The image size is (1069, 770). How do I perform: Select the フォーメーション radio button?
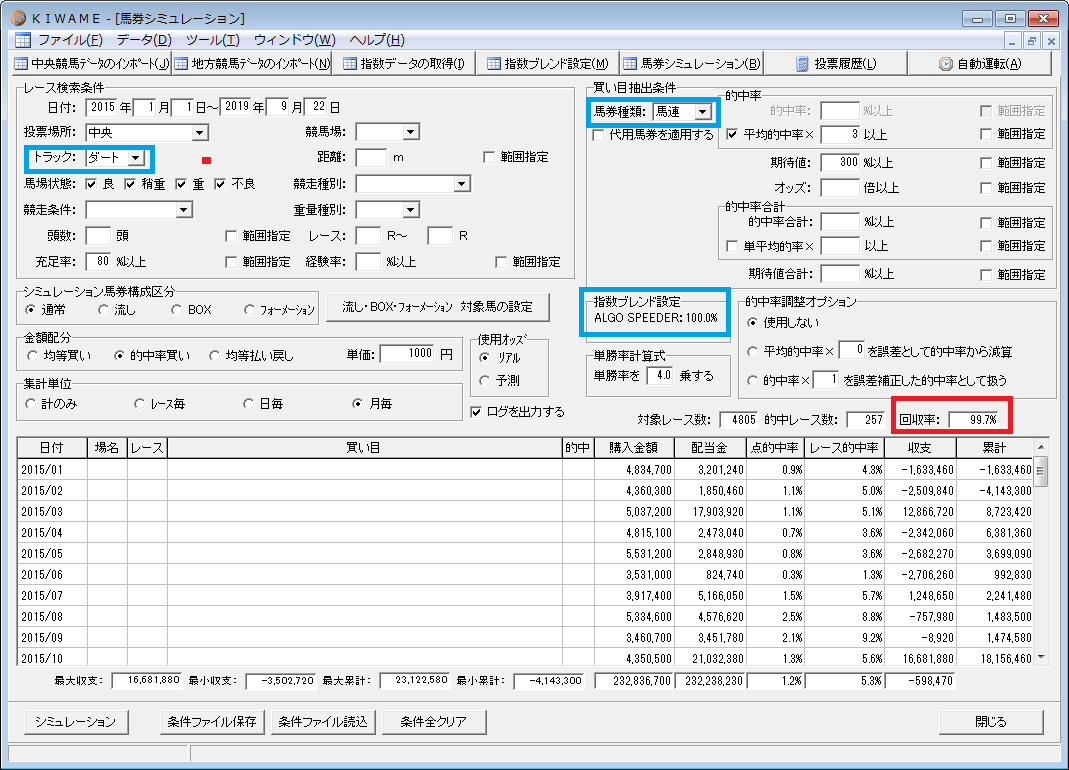[x=250, y=310]
